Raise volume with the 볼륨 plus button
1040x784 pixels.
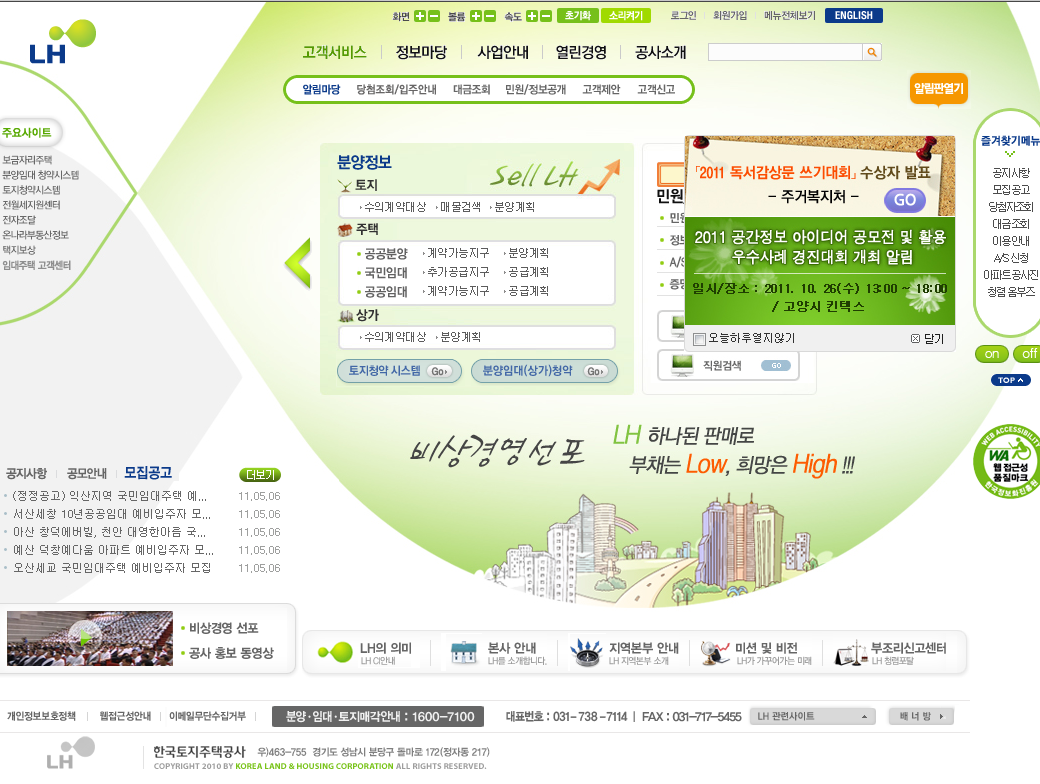[x=476, y=16]
